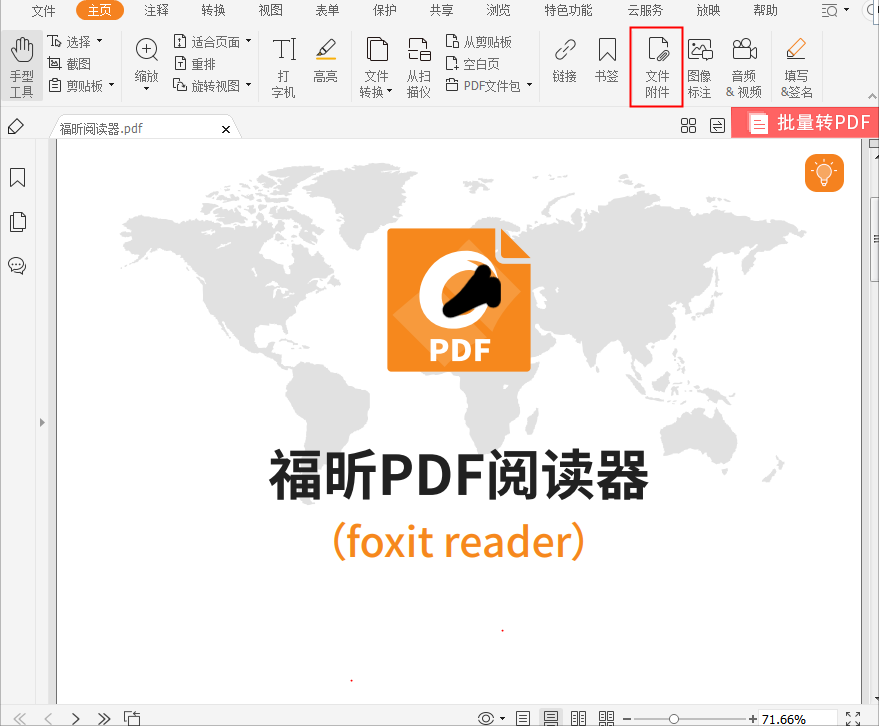Open the Clipboard (剪贴板) tool
The image size is (879, 726).
(x=76, y=86)
